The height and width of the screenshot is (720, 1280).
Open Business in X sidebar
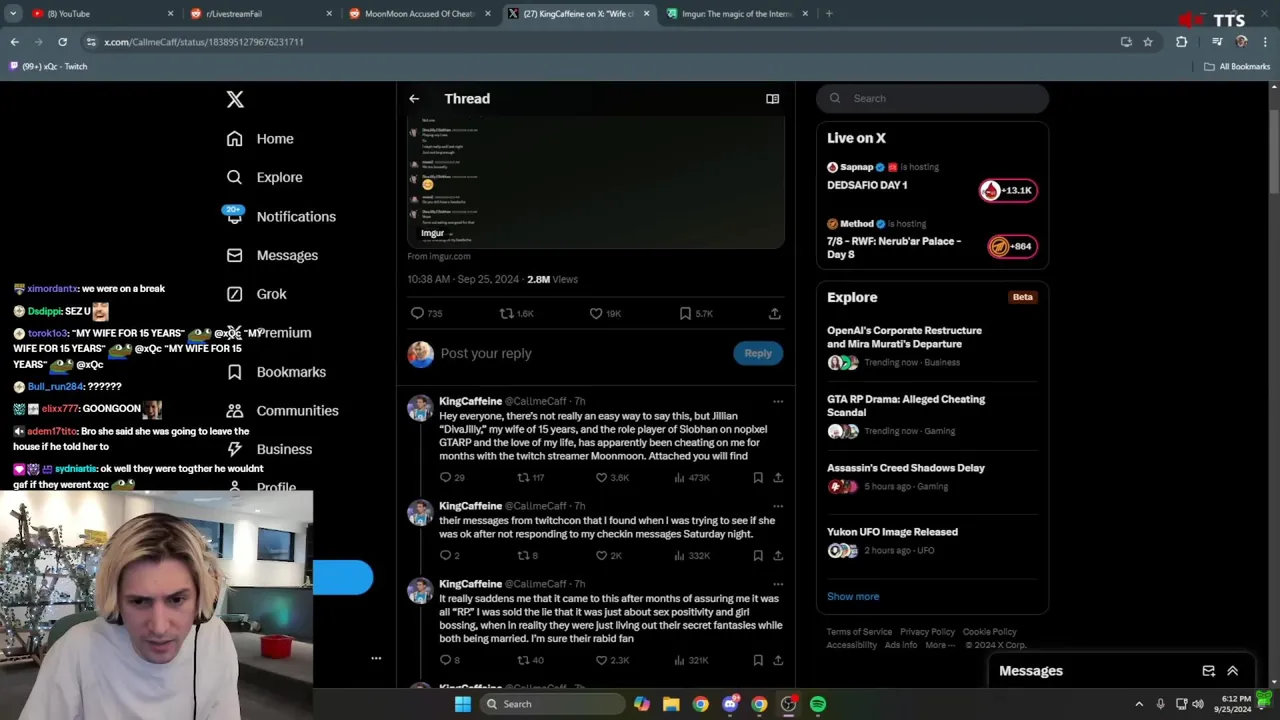(269, 449)
